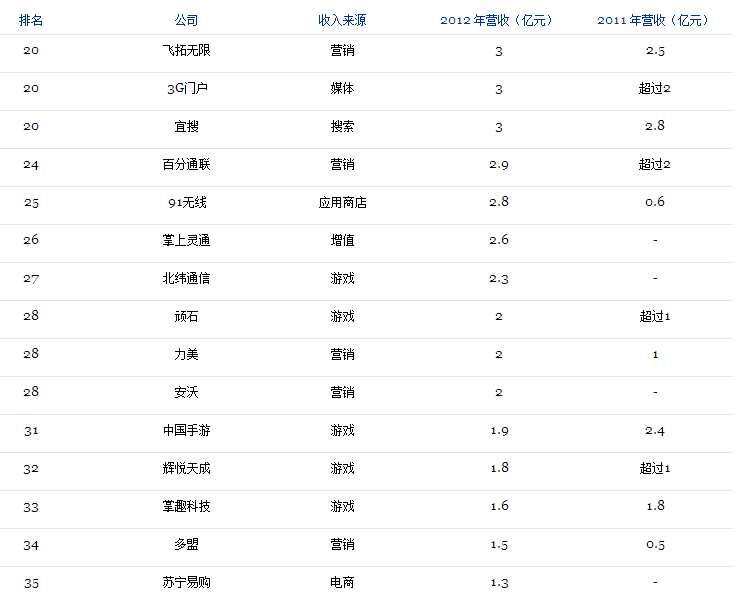This screenshot has width=746, height=604.
Task: Click 增值 in 掌上灵通 row
Action: coord(343,240)
